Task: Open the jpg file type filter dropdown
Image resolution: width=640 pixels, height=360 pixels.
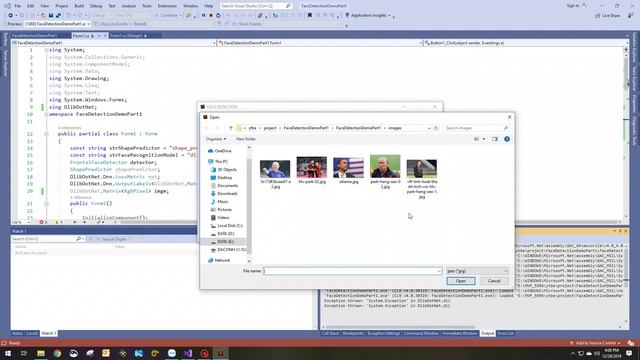Action: (477, 271)
